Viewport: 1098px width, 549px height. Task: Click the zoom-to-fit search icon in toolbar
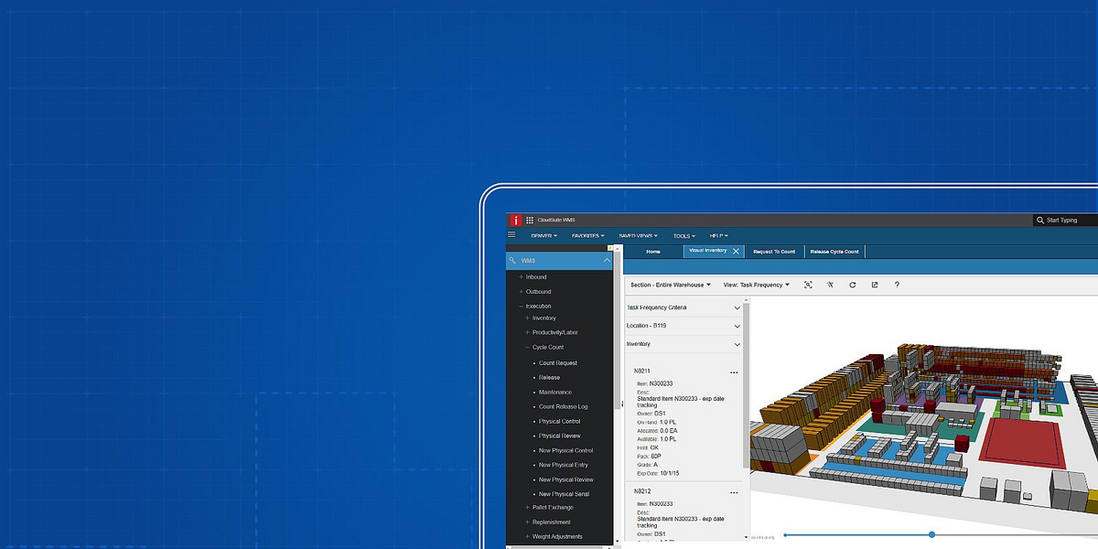pyautogui.click(x=808, y=285)
